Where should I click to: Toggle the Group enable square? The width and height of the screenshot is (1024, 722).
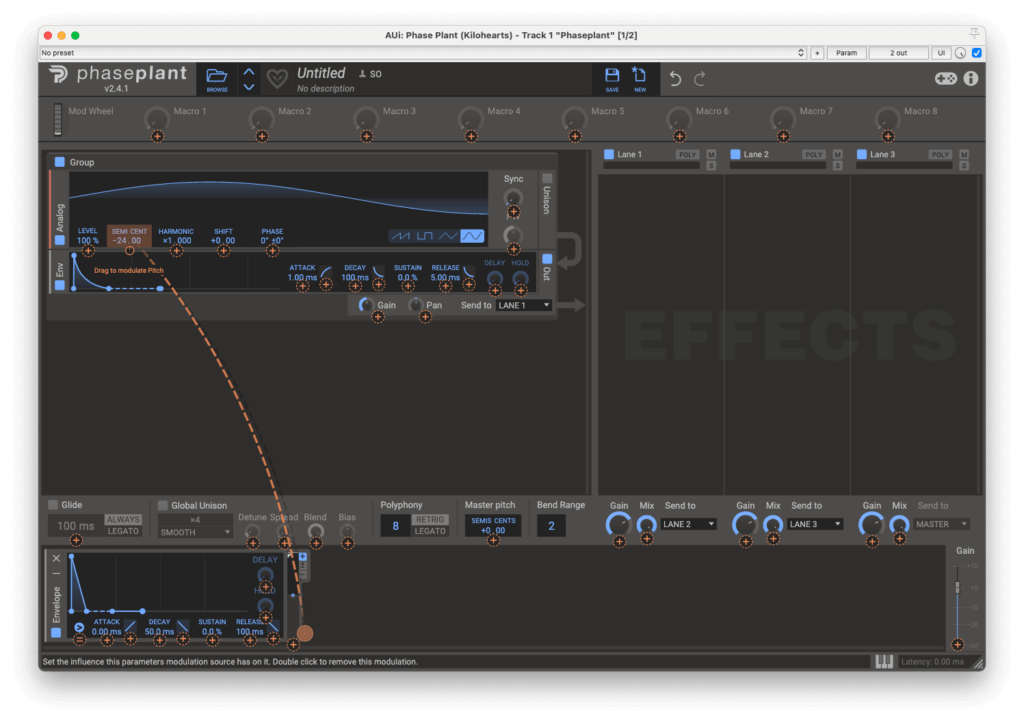pyautogui.click(x=59, y=162)
